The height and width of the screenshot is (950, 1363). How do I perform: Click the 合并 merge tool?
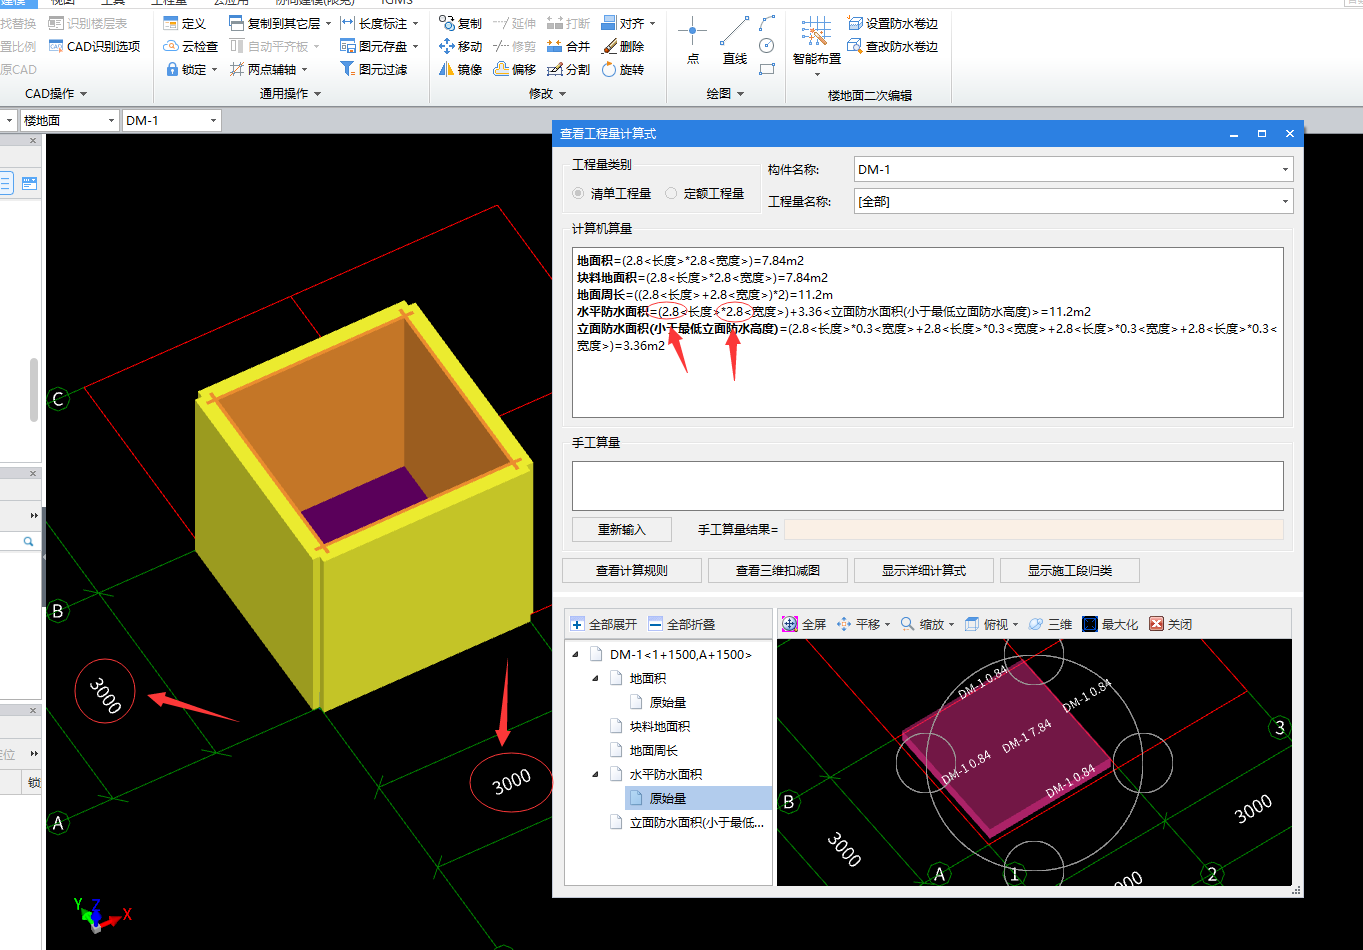coord(568,46)
